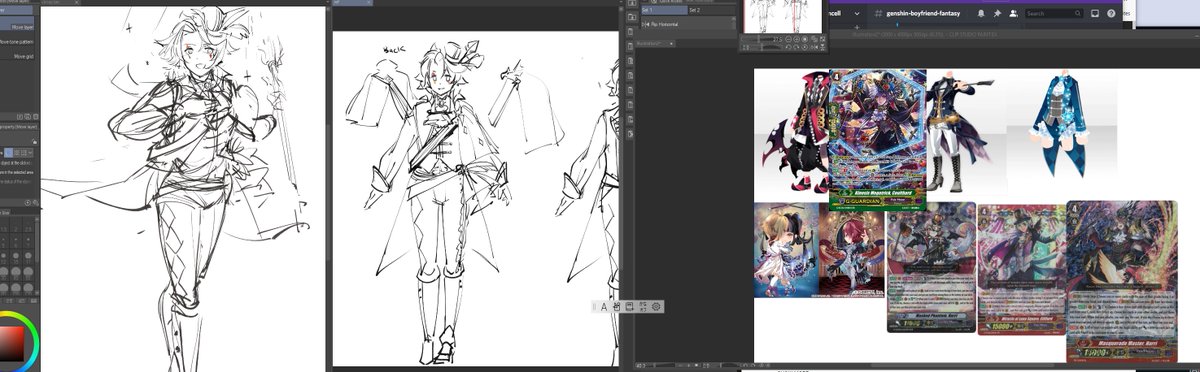This screenshot has height=372, width=1200.
Task: Switch to Set 2 quick access tab
Action: pos(712,10)
